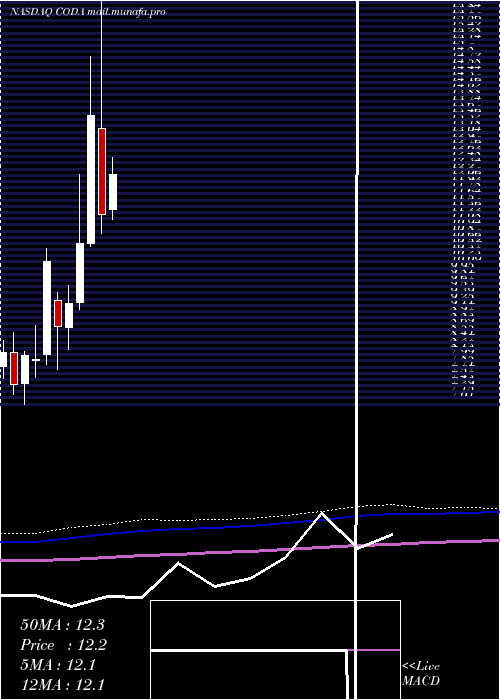Screen dimensions: 500x700
Task: Select the 50MA : 12.3 readout
Action: click(62, 625)
